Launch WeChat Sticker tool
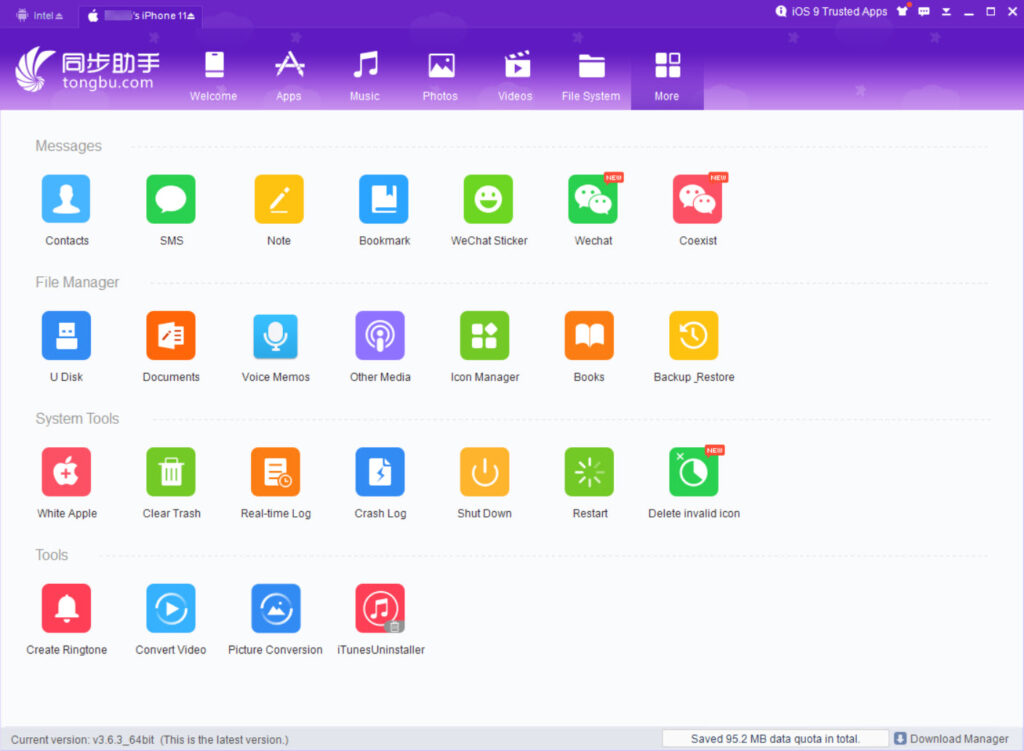 click(488, 199)
